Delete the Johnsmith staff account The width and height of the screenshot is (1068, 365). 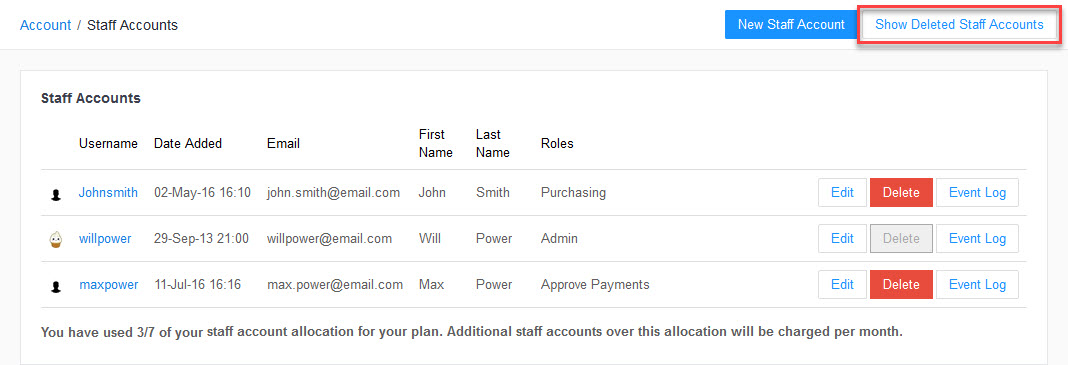(901, 193)
